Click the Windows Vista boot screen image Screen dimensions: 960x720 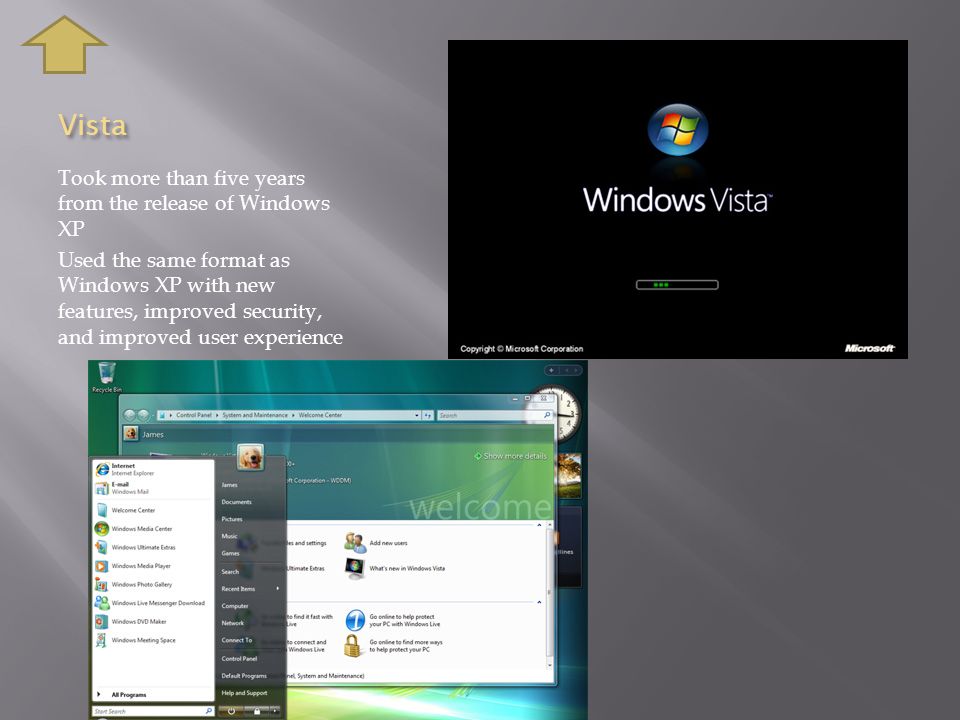tap(678, 199)
